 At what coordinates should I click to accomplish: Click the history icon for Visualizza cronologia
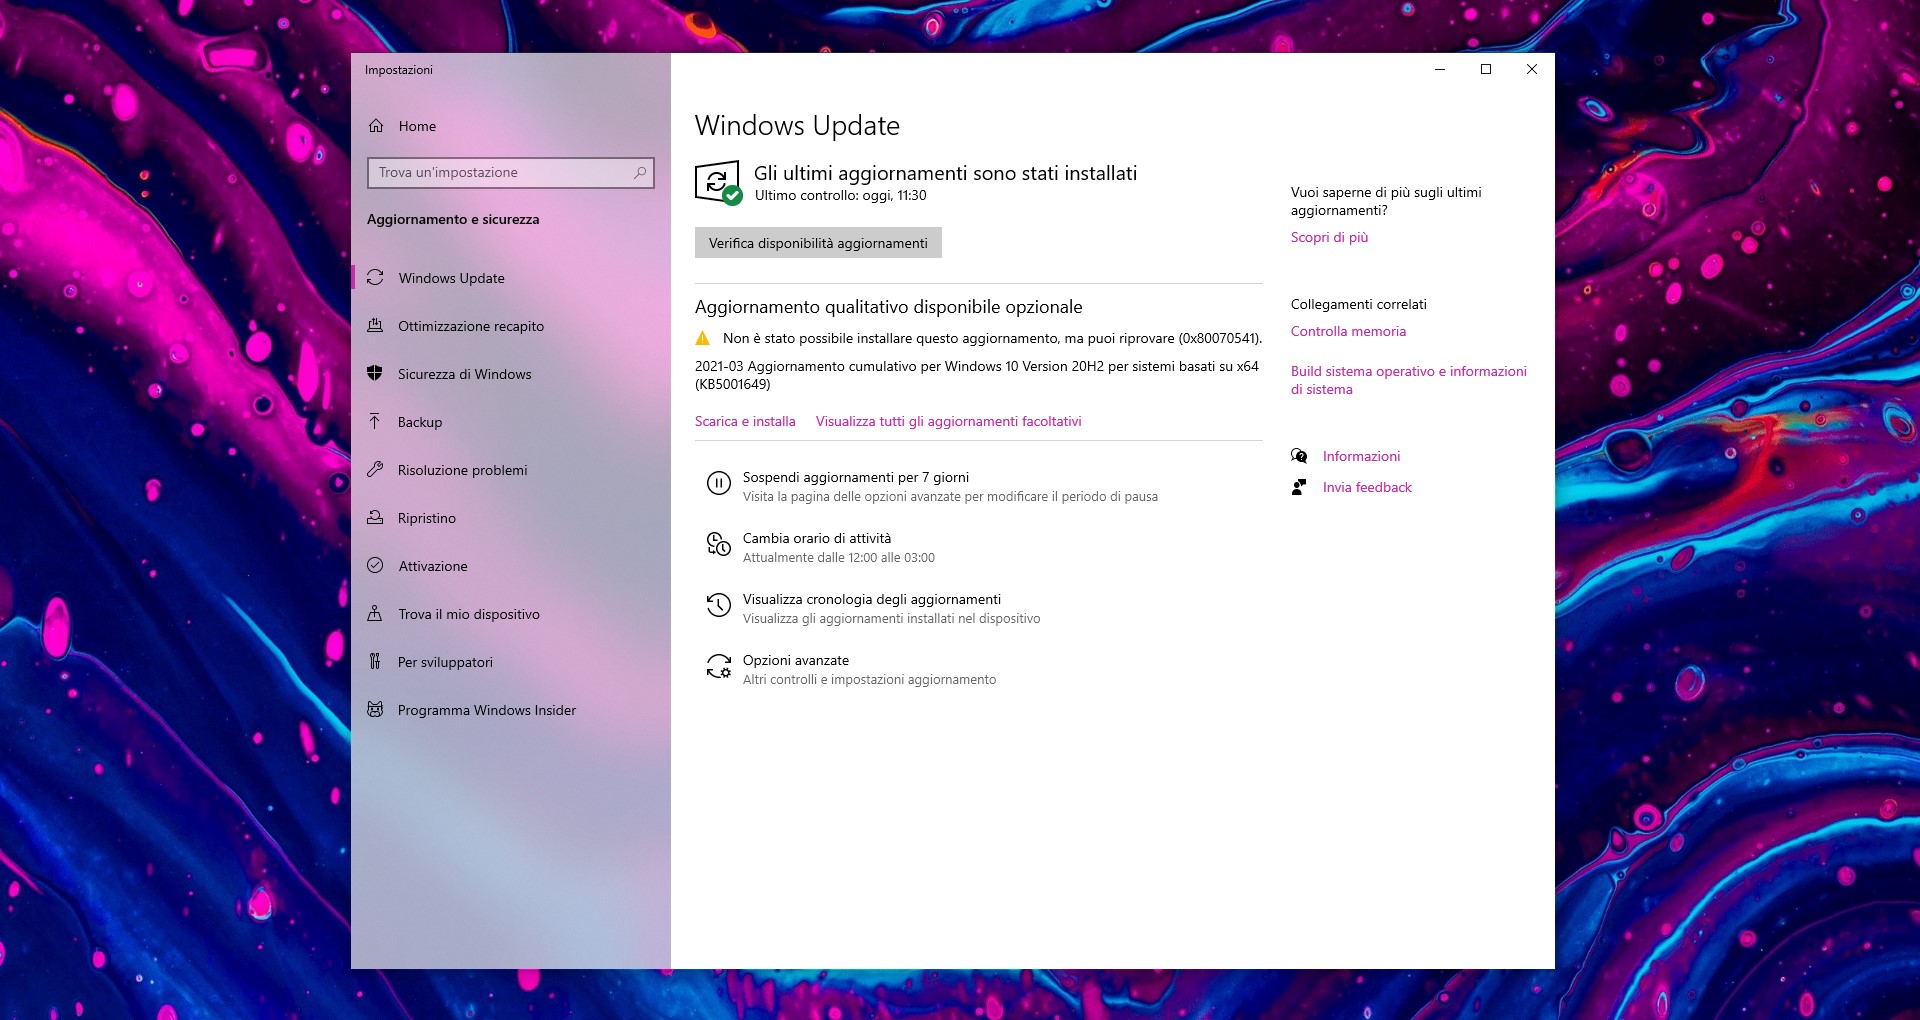click(x=718, y=605)
